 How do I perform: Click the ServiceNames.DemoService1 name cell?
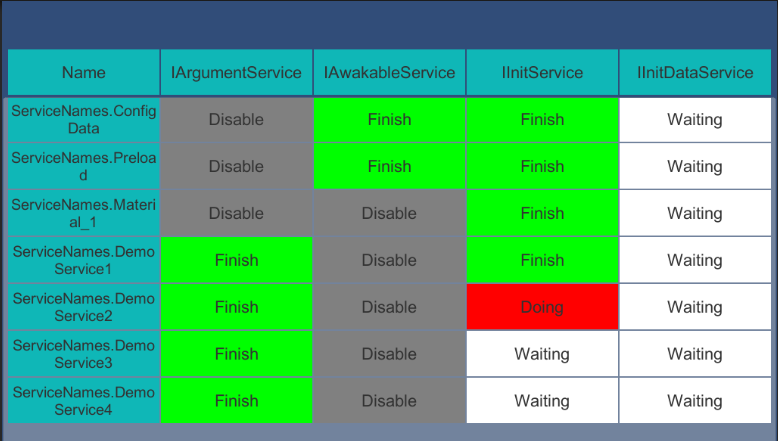click(84, 260)
